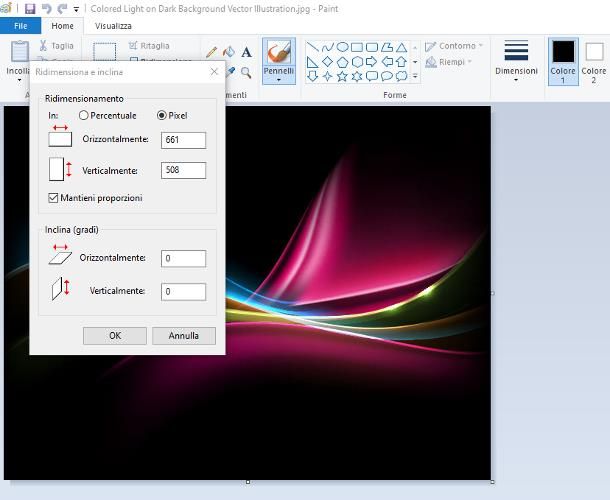This screenshot has width=610, height=500.
Task: Click Annulla to cancel resizing
Action: 184,336
